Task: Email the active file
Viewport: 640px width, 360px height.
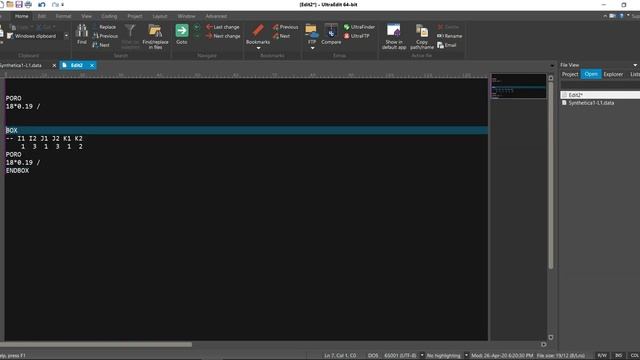Action: [x=447, y=45]
